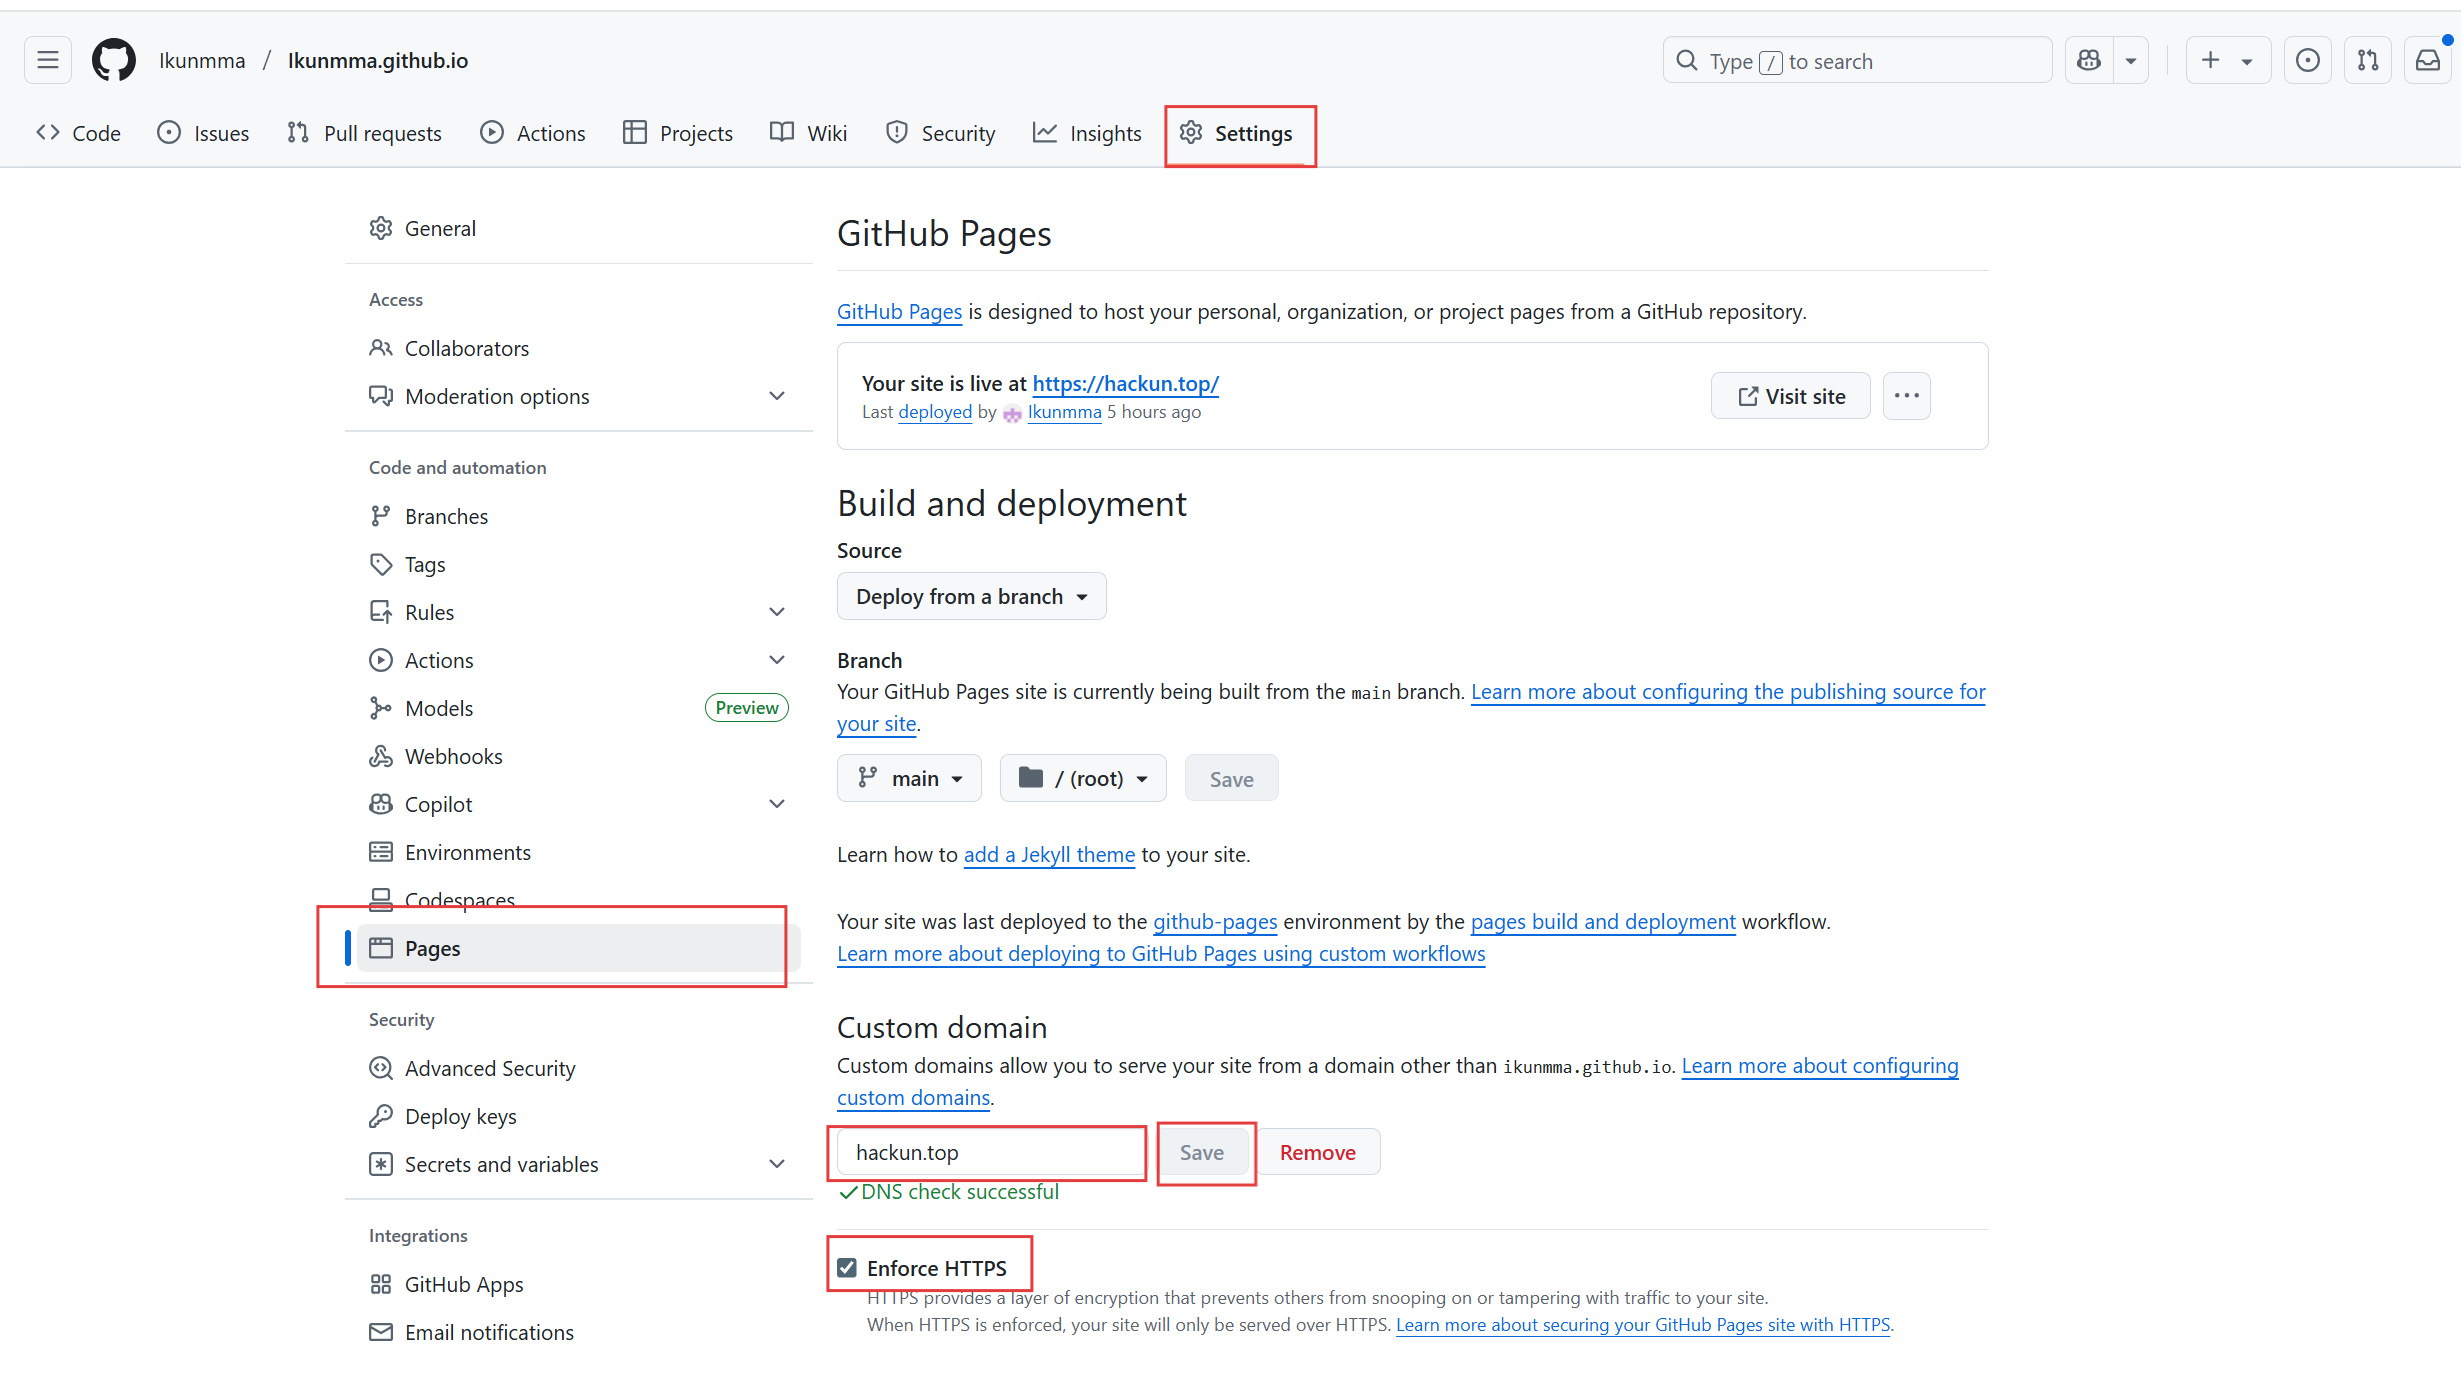Click the Remove custom domain button
This screenshot has width=2461, height=1386.
[x=1317, y=1152]
